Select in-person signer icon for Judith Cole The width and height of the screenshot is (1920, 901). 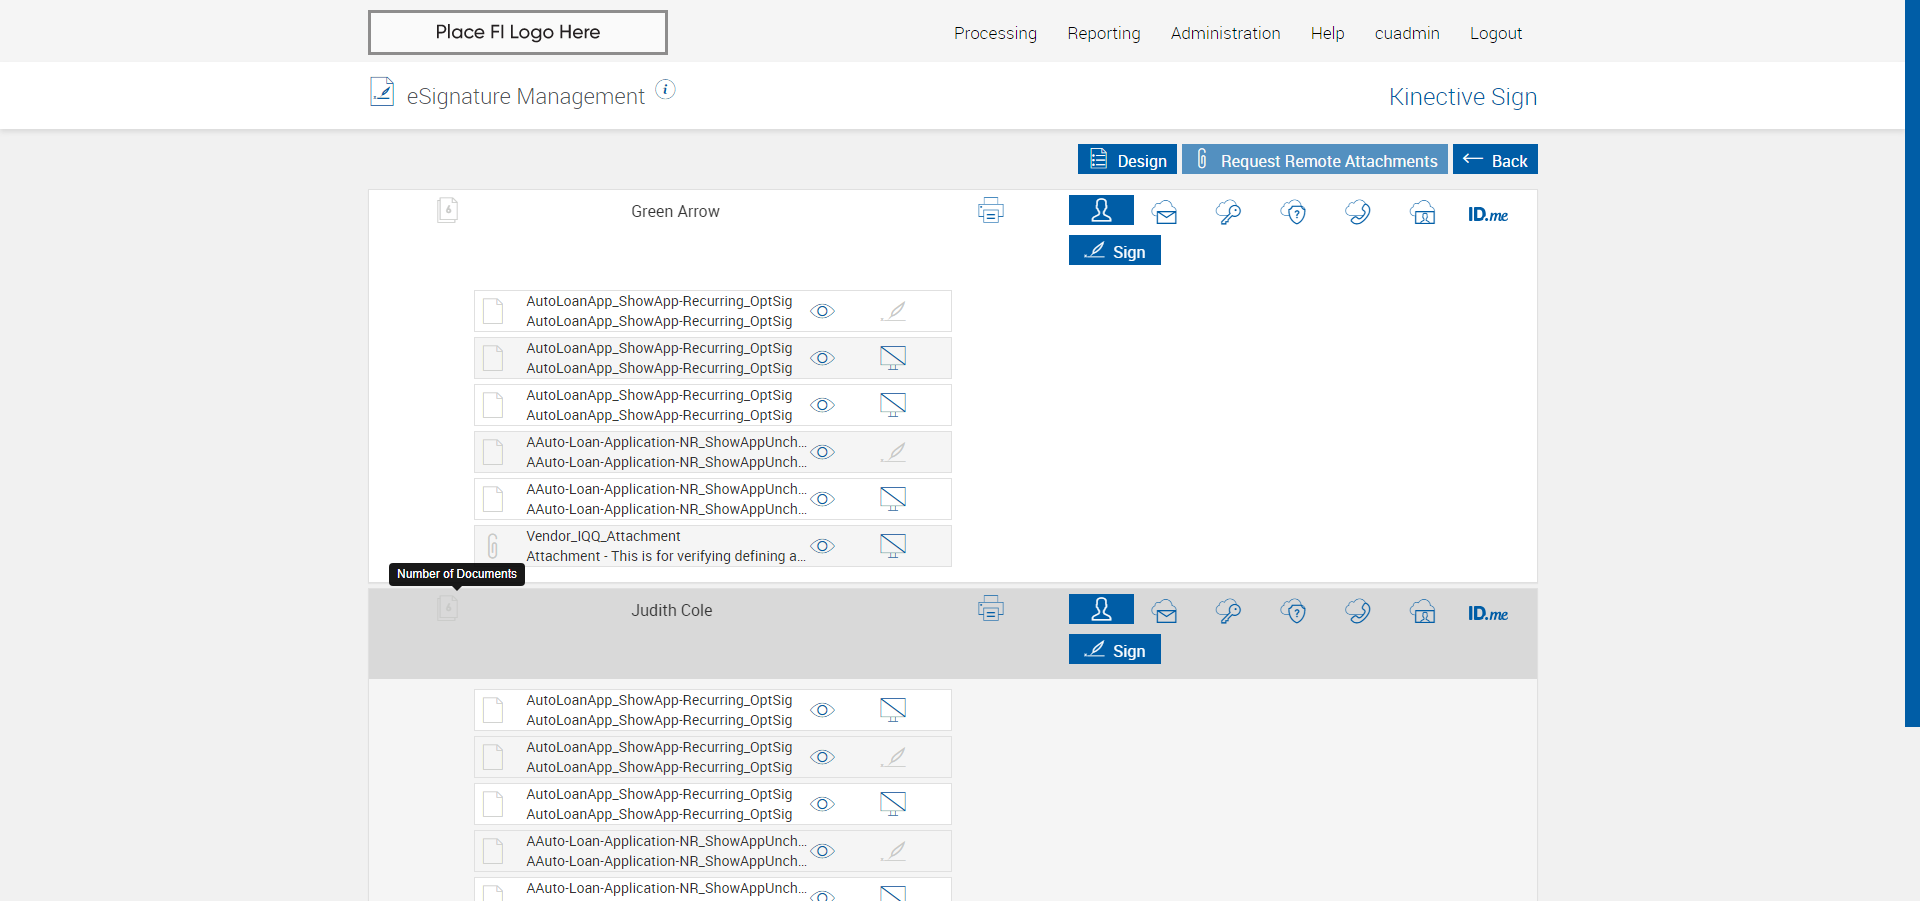coord(1101,609)
